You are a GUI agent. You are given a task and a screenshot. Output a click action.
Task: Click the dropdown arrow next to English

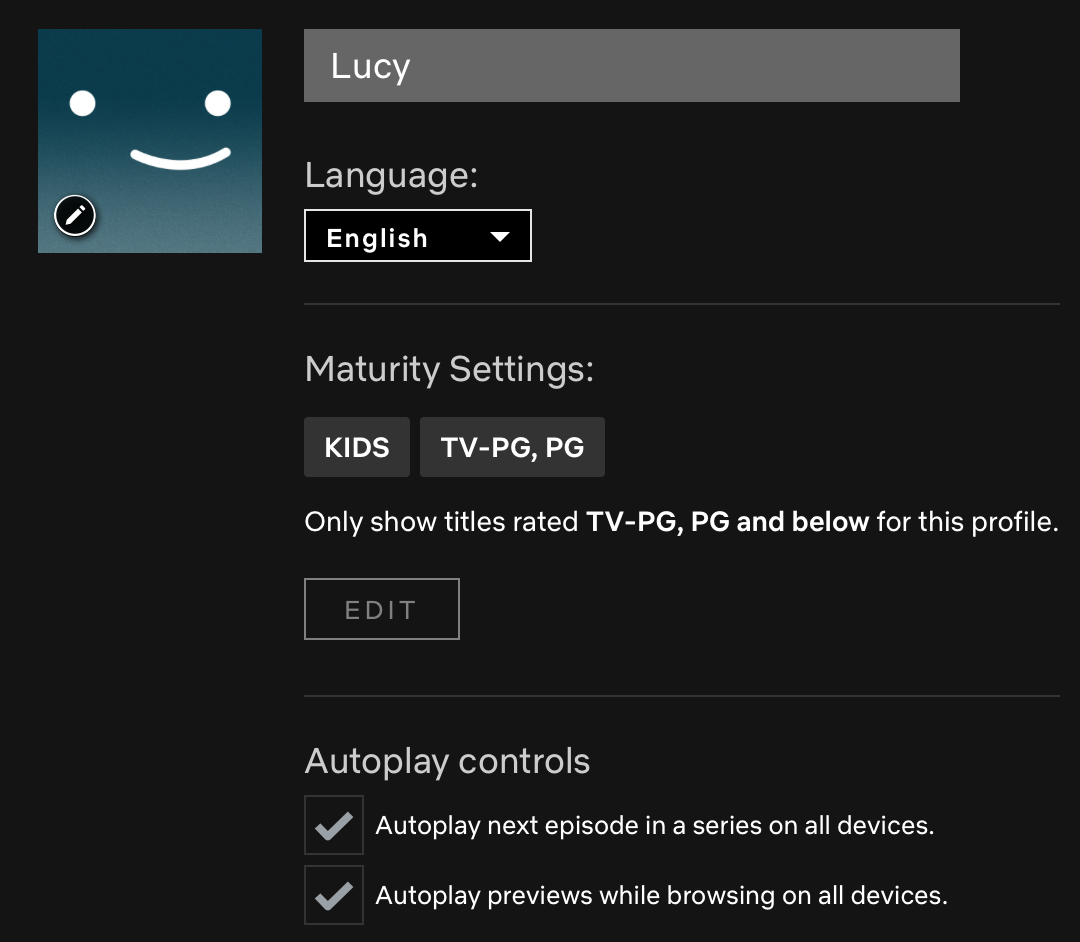pos(499,237)
